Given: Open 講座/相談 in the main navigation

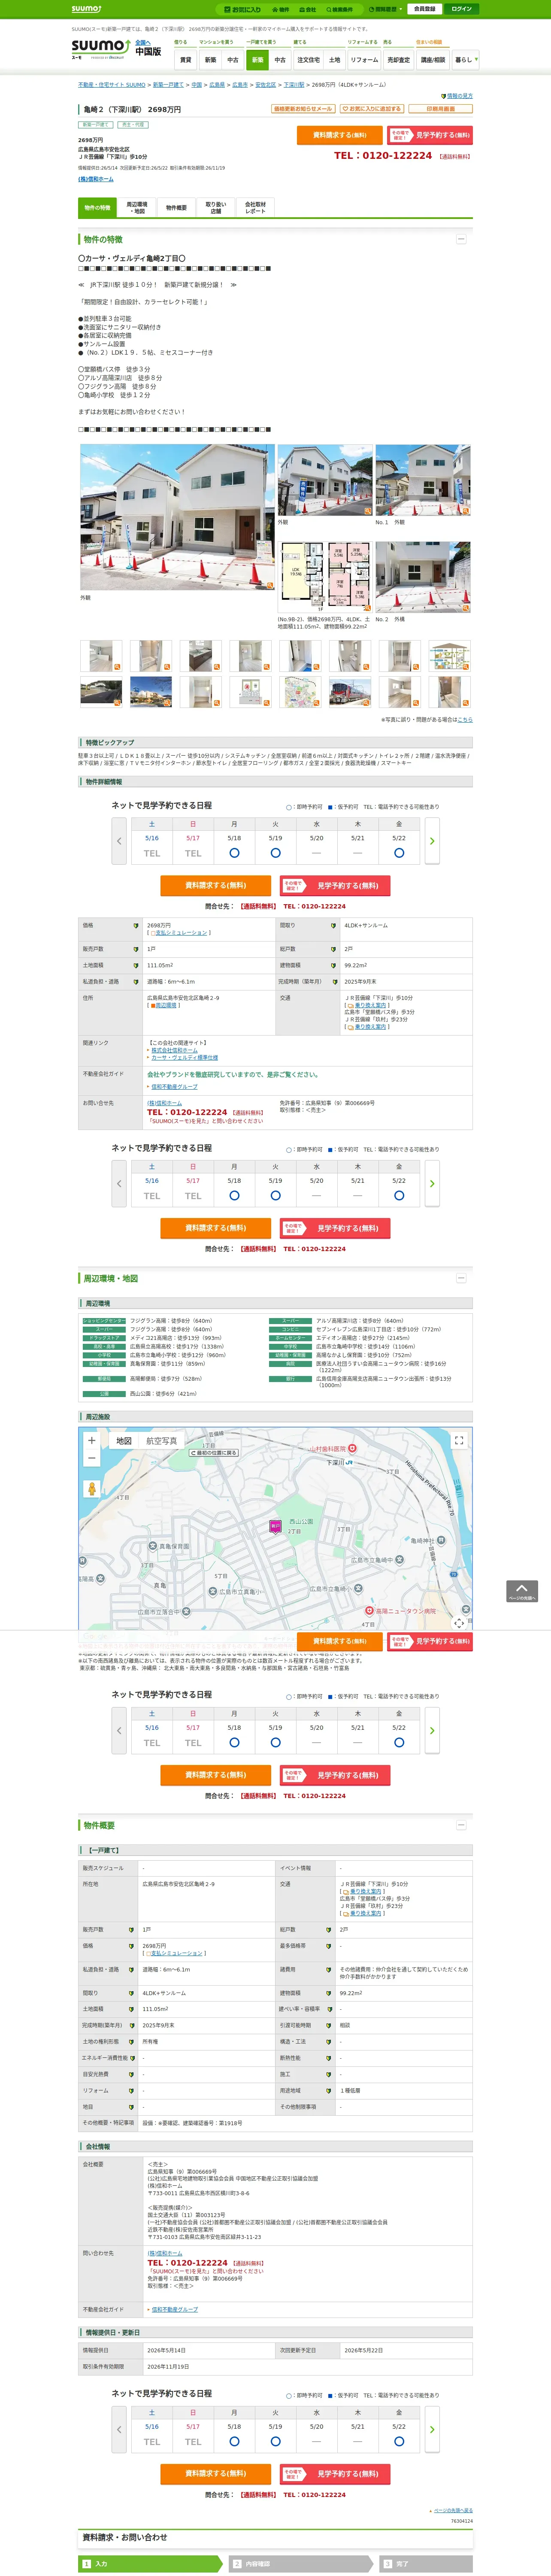Looking at the screenshot, I should 432,60.
